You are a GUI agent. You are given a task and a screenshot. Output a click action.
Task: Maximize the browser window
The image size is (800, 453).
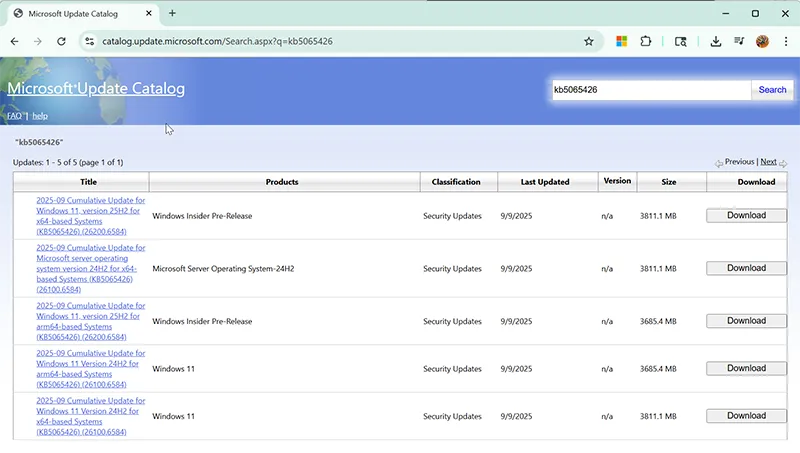[755, 14]
